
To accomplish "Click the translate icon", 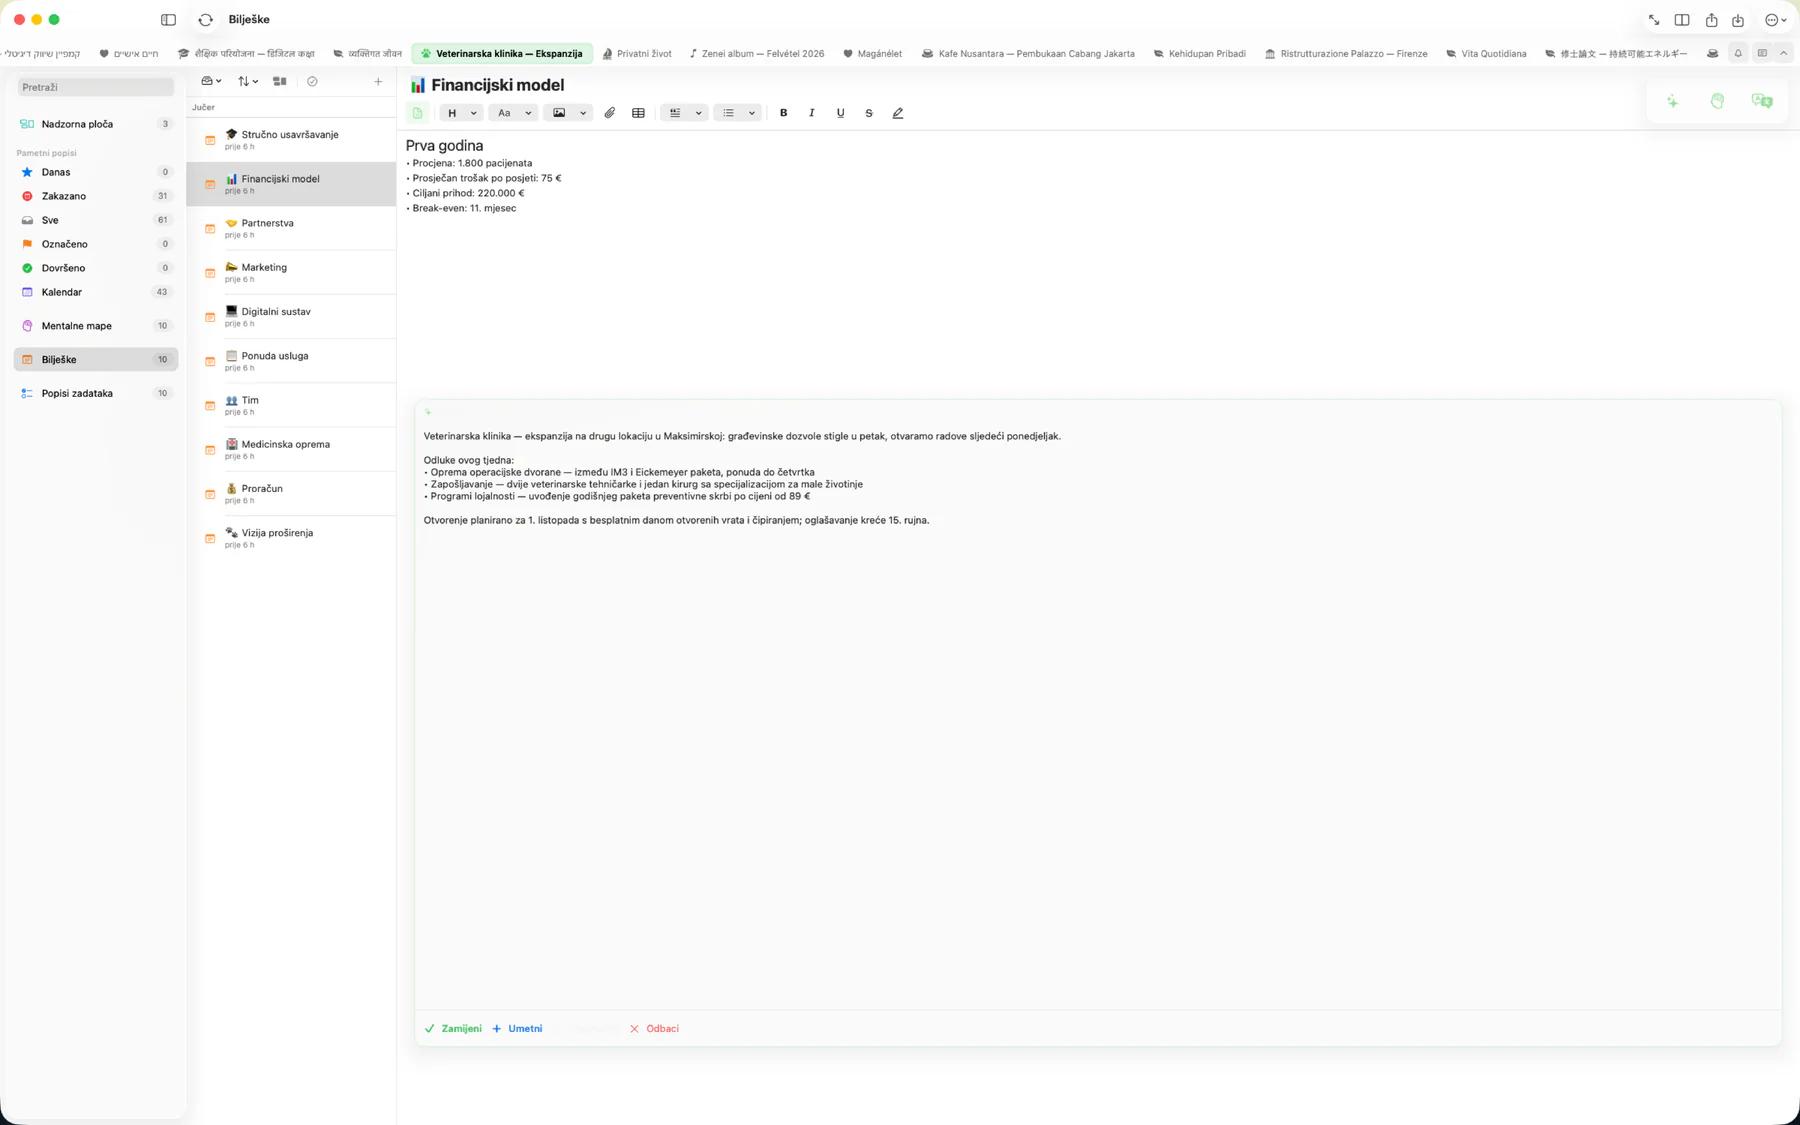I will [1762, 101].
